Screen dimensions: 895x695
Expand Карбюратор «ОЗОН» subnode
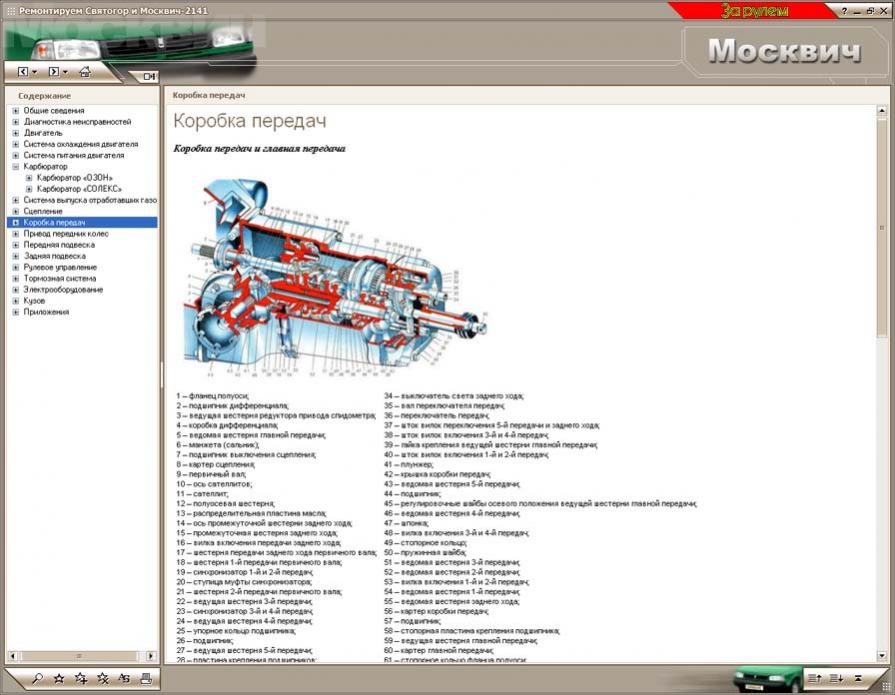29,178
